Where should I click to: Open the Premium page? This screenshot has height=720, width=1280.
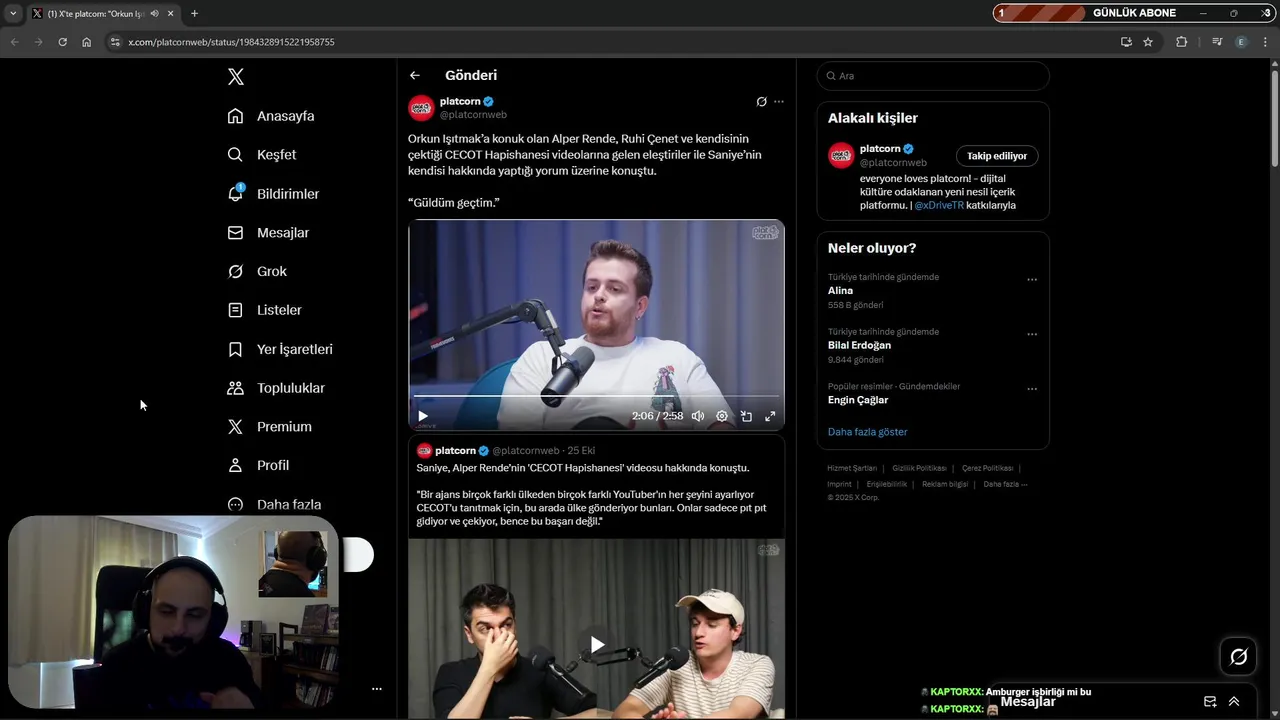pos(269,426)
